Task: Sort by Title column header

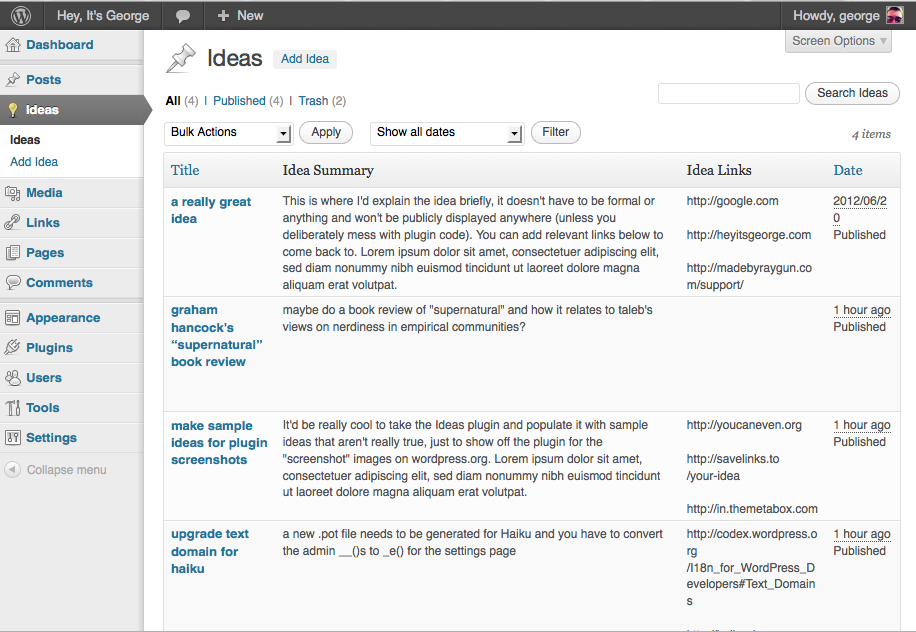Action: pos(185,171)
